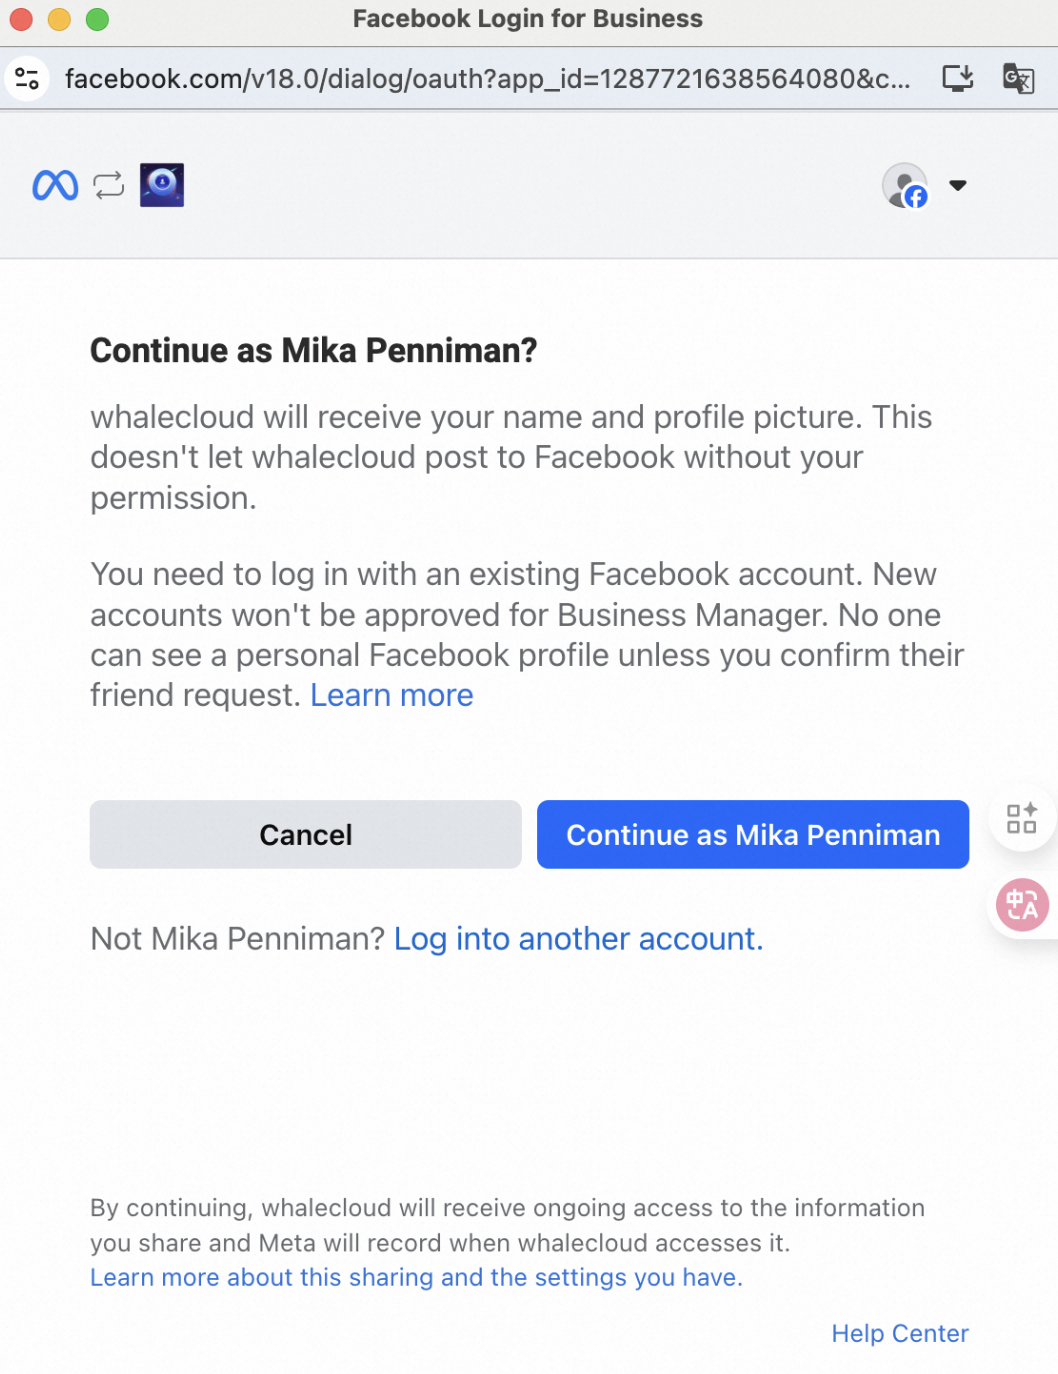Open the Google Translate page icon
1058x1374 pixels.
coord(1018,78)
